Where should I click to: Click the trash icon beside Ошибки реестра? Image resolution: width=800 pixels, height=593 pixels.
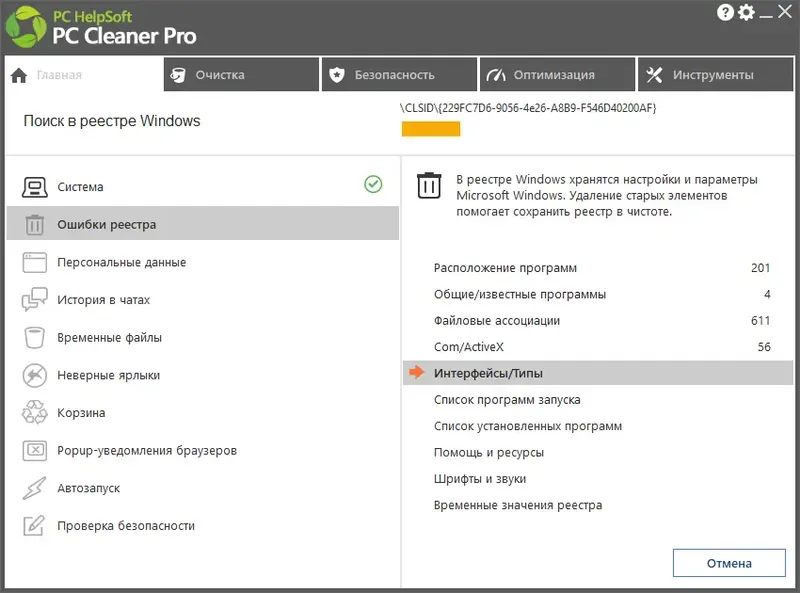coord(35,225)
